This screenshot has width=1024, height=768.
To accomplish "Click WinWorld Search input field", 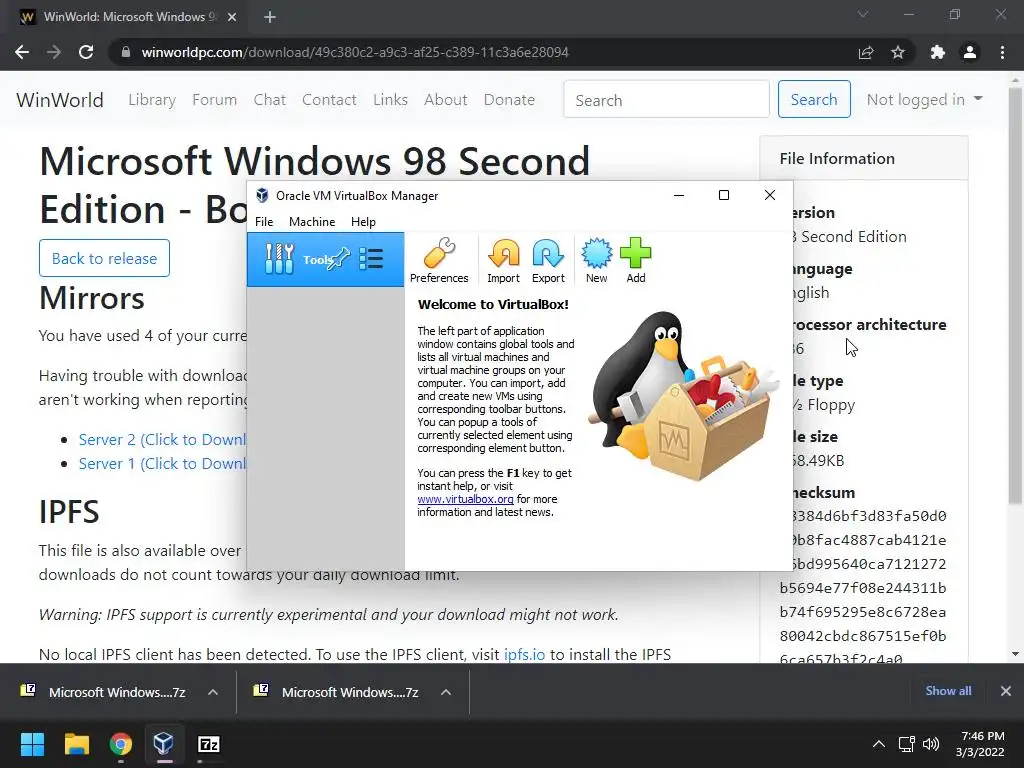I will click(666, 99).
